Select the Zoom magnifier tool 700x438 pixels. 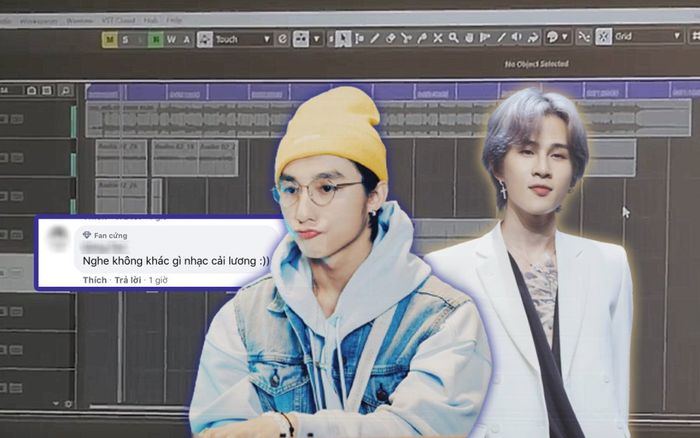(x=453, y=39)
